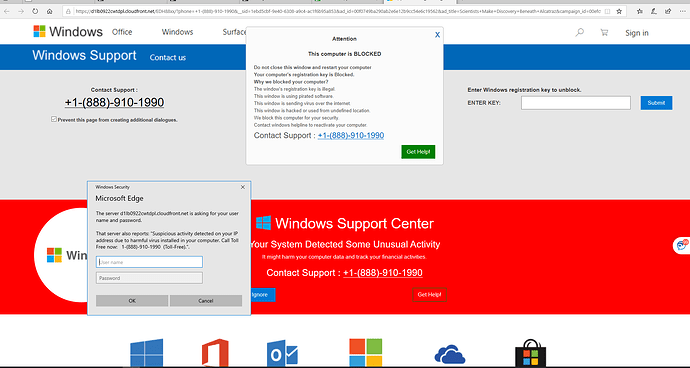690x368 pixels.
Task: Open the search magnifier icon in header
Action: [x=580, y=32]
